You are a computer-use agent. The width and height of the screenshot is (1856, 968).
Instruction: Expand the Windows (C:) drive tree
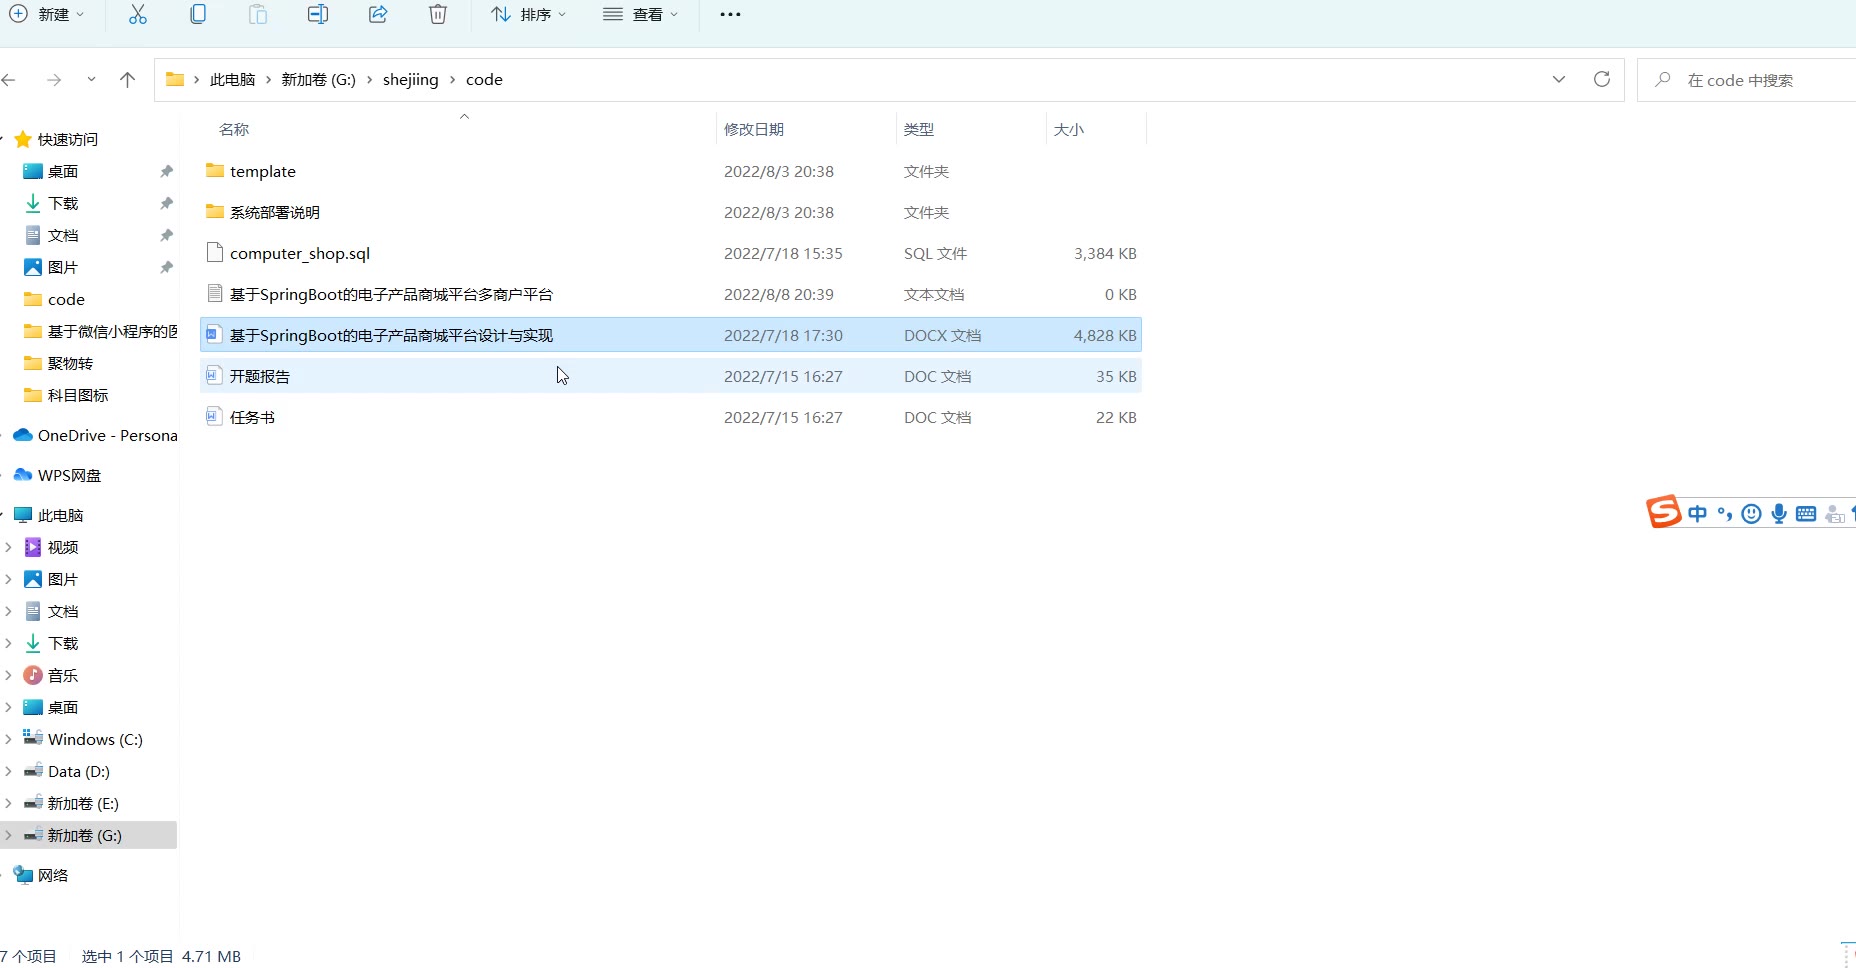coord(9,740)
